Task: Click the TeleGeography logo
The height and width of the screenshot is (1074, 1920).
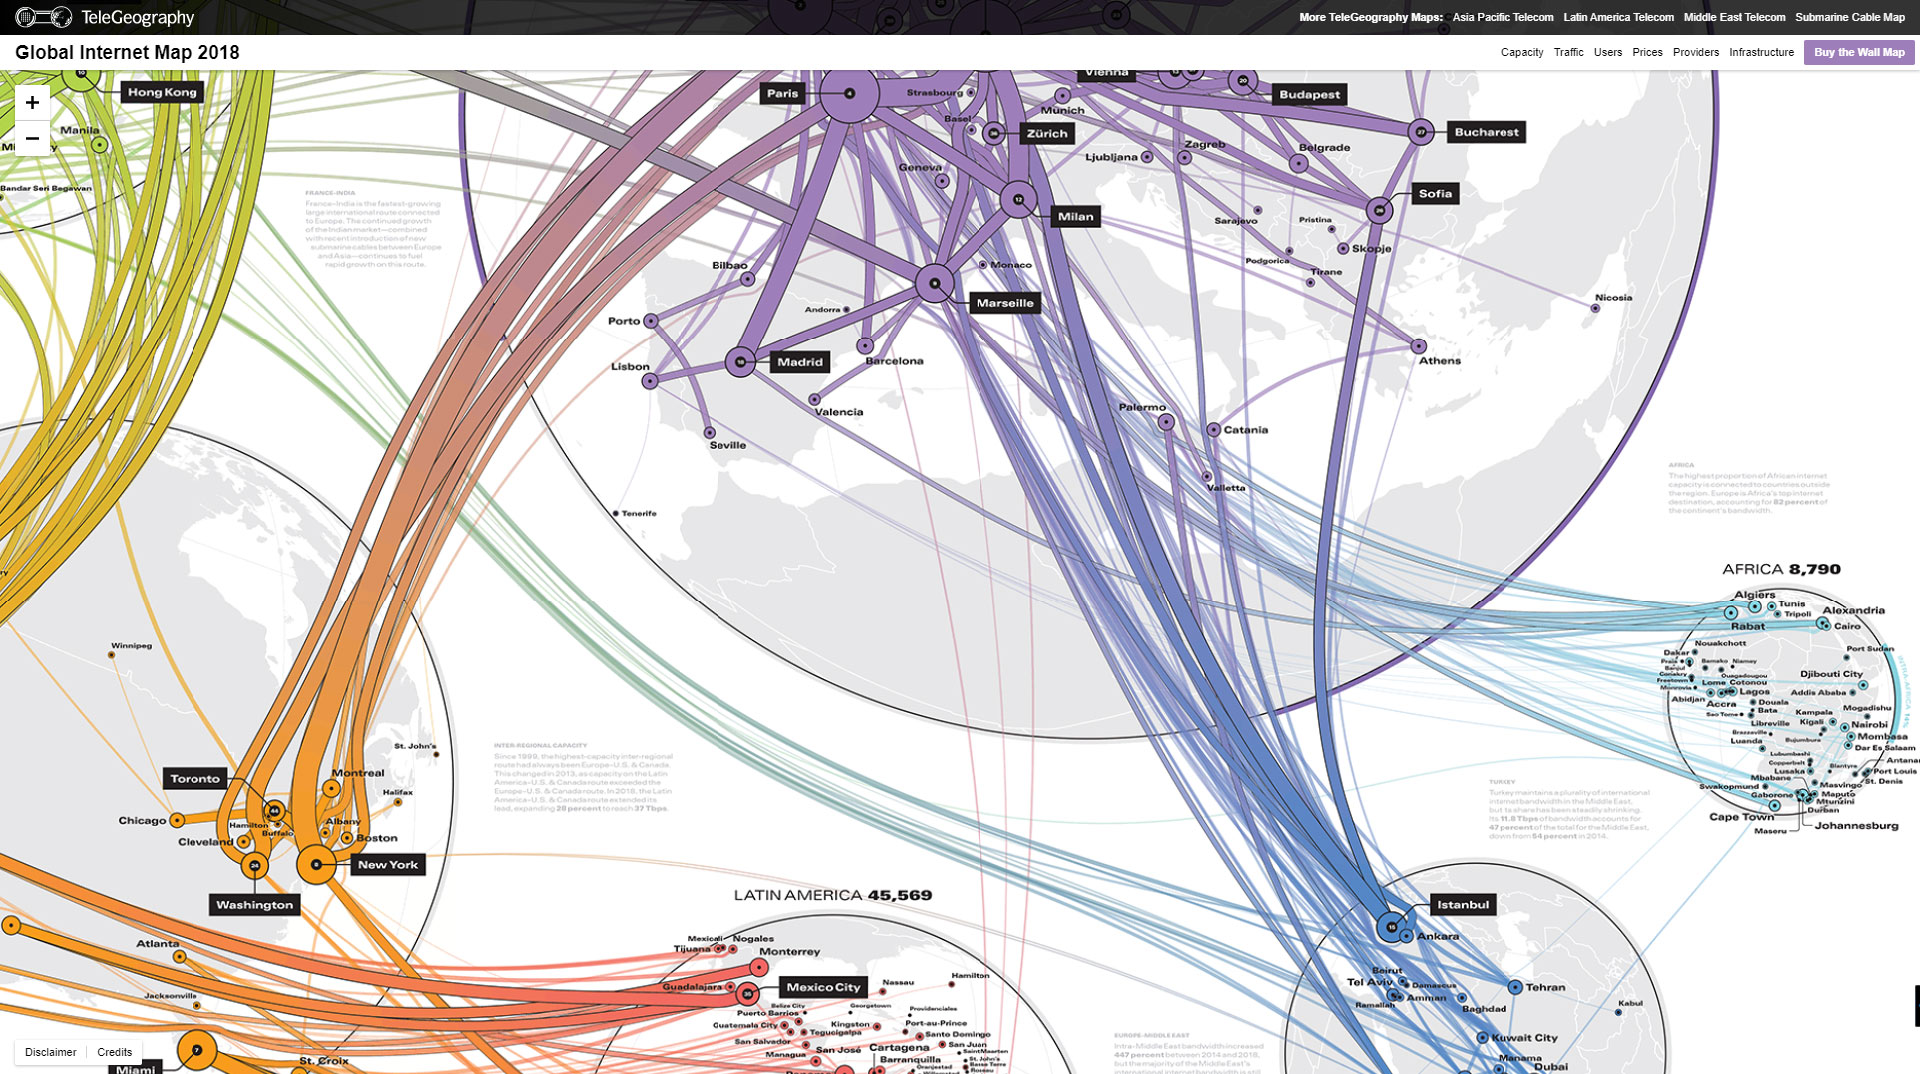Action: [x=105, y=17]
